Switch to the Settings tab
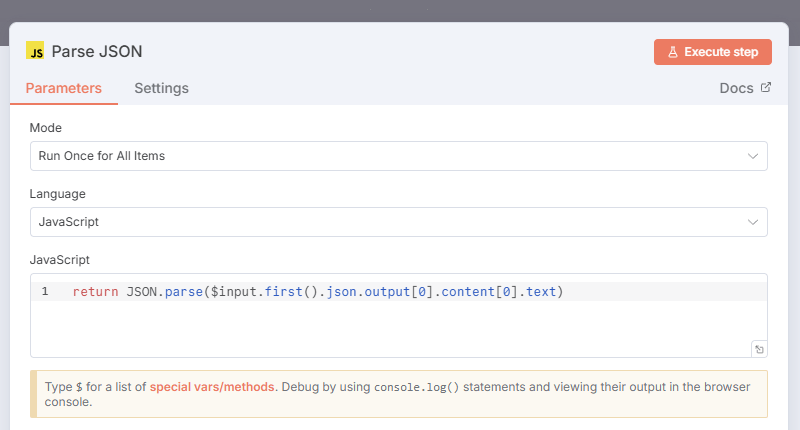 click(161, 88)
